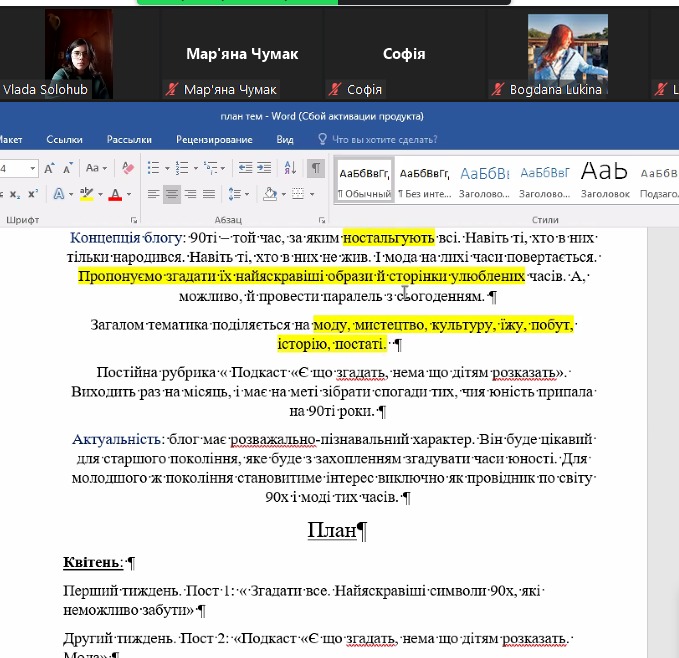Expand the numbering dropdown arrow
This screenshot has width=679, height=658.
coord(195,168)
